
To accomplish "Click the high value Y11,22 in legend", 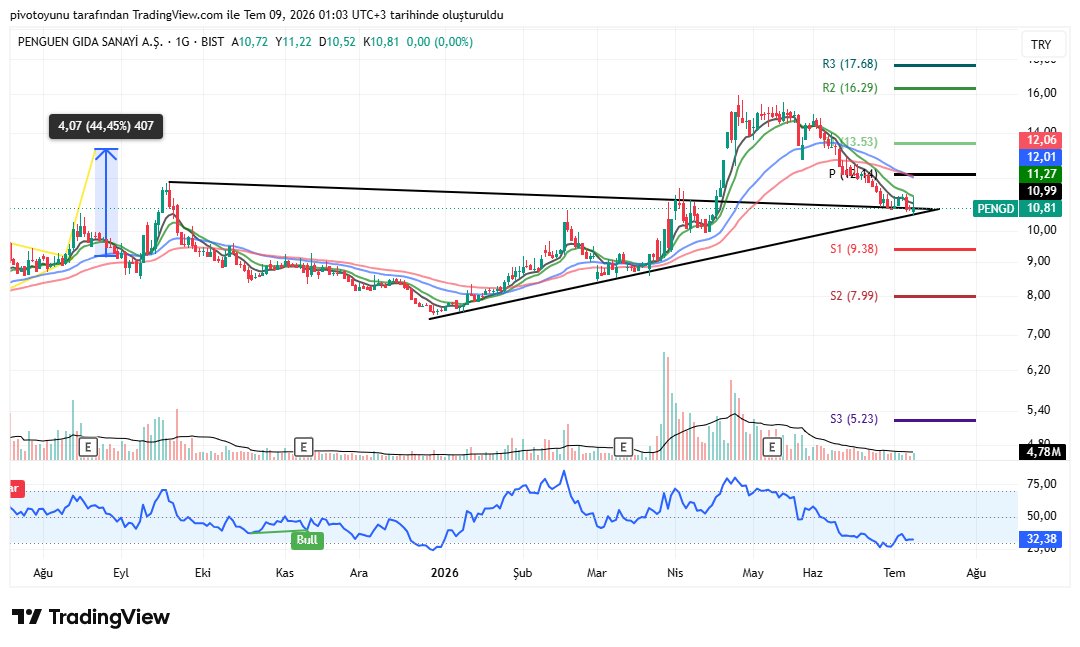I will (x=293, y=42).
